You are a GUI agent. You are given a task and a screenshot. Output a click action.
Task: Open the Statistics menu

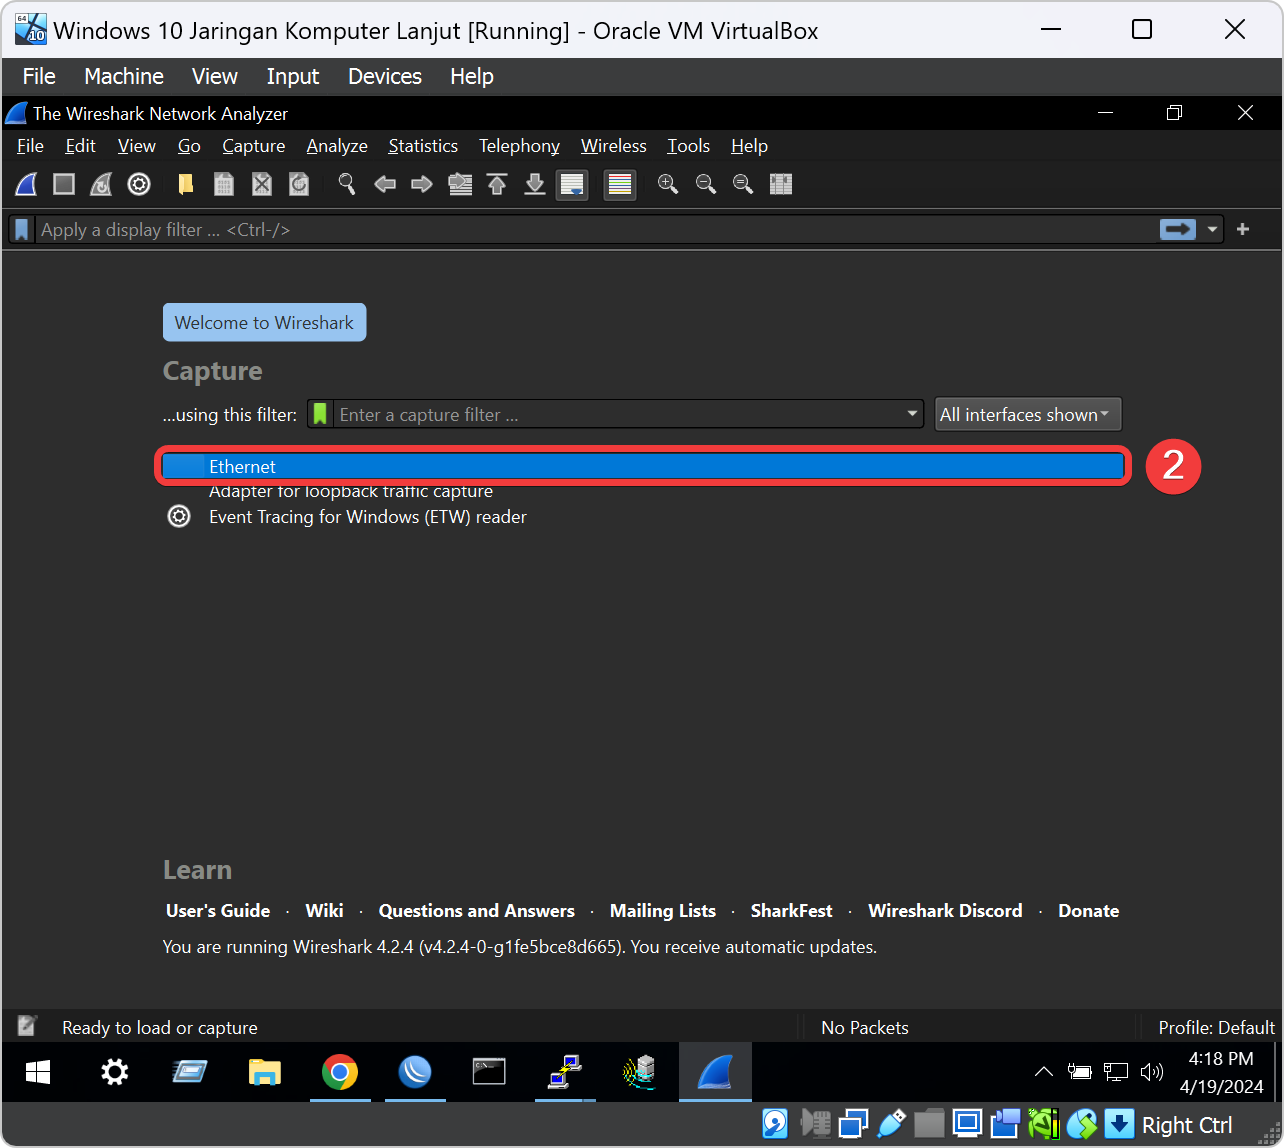click(423, 146)
